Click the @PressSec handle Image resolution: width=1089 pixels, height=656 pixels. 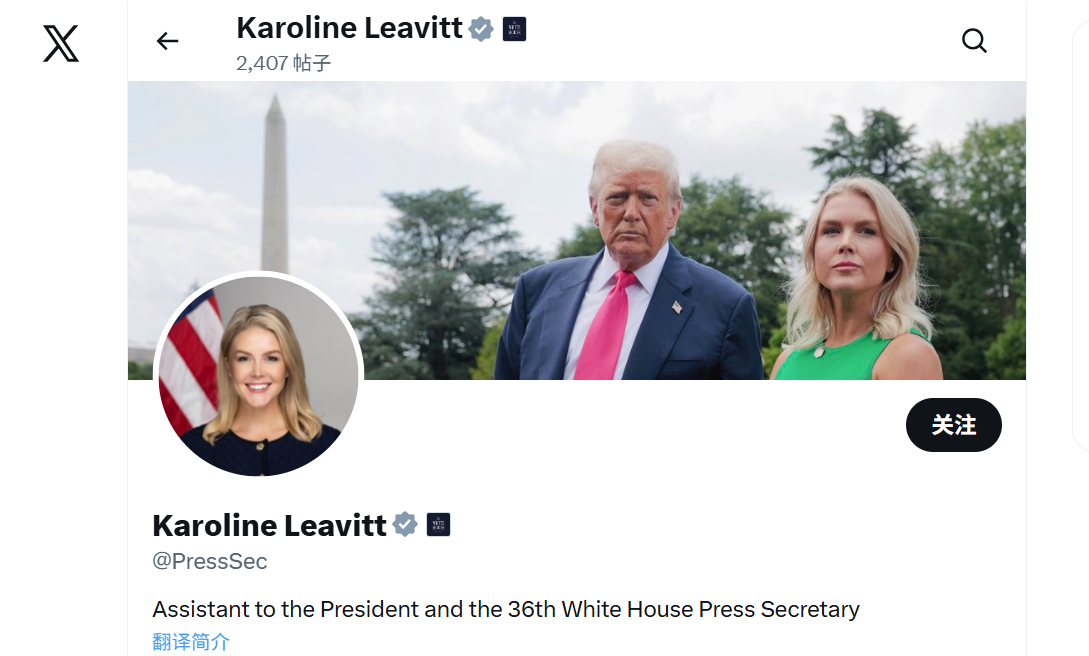coord(210,561)
